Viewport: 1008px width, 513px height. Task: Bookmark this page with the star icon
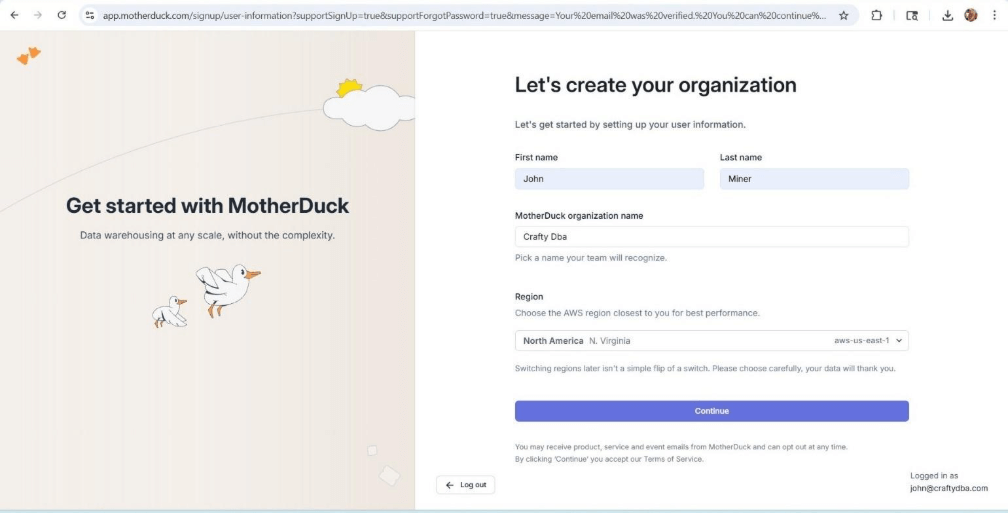(844, 16)
